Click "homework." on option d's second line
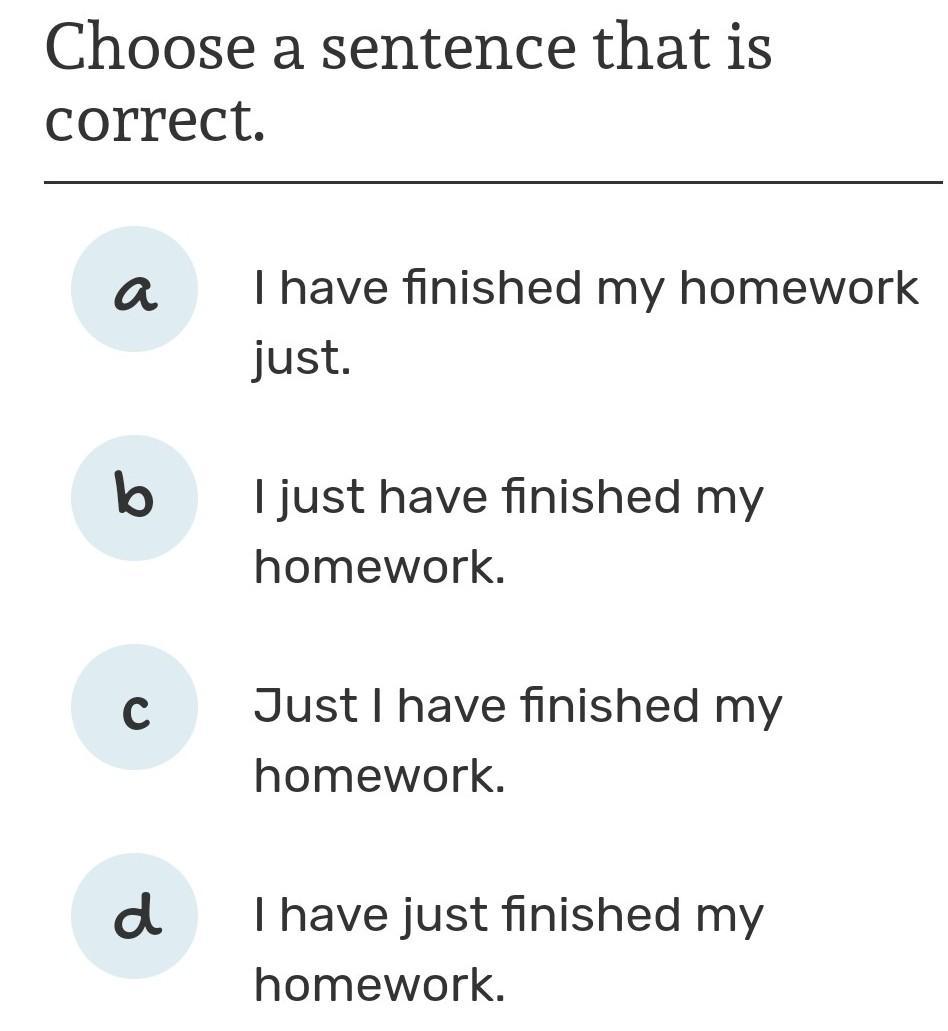 pos(379,985)
